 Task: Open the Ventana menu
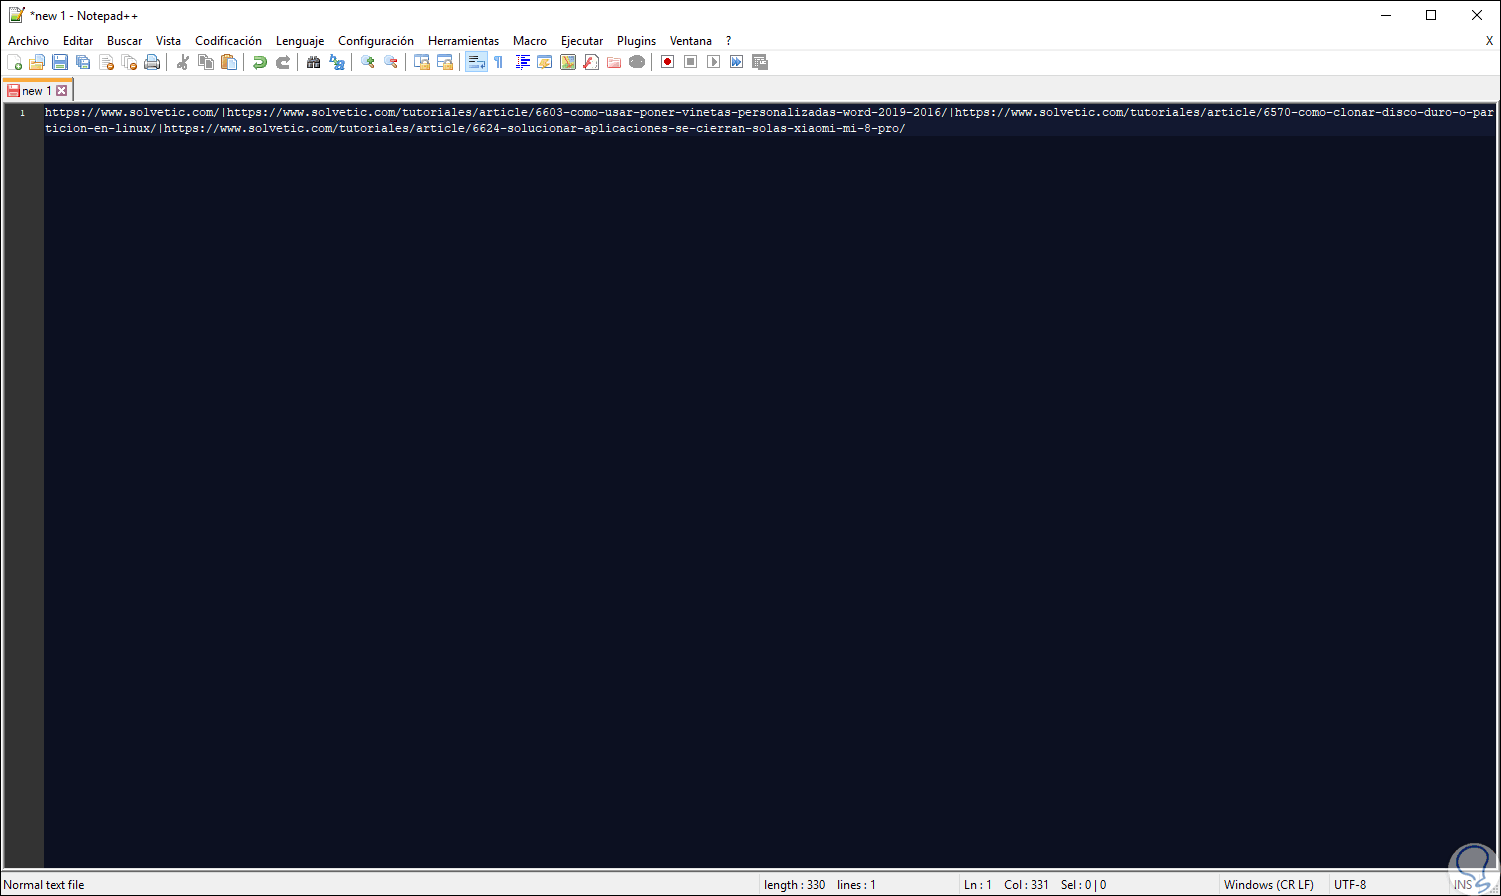click(691, 41)
